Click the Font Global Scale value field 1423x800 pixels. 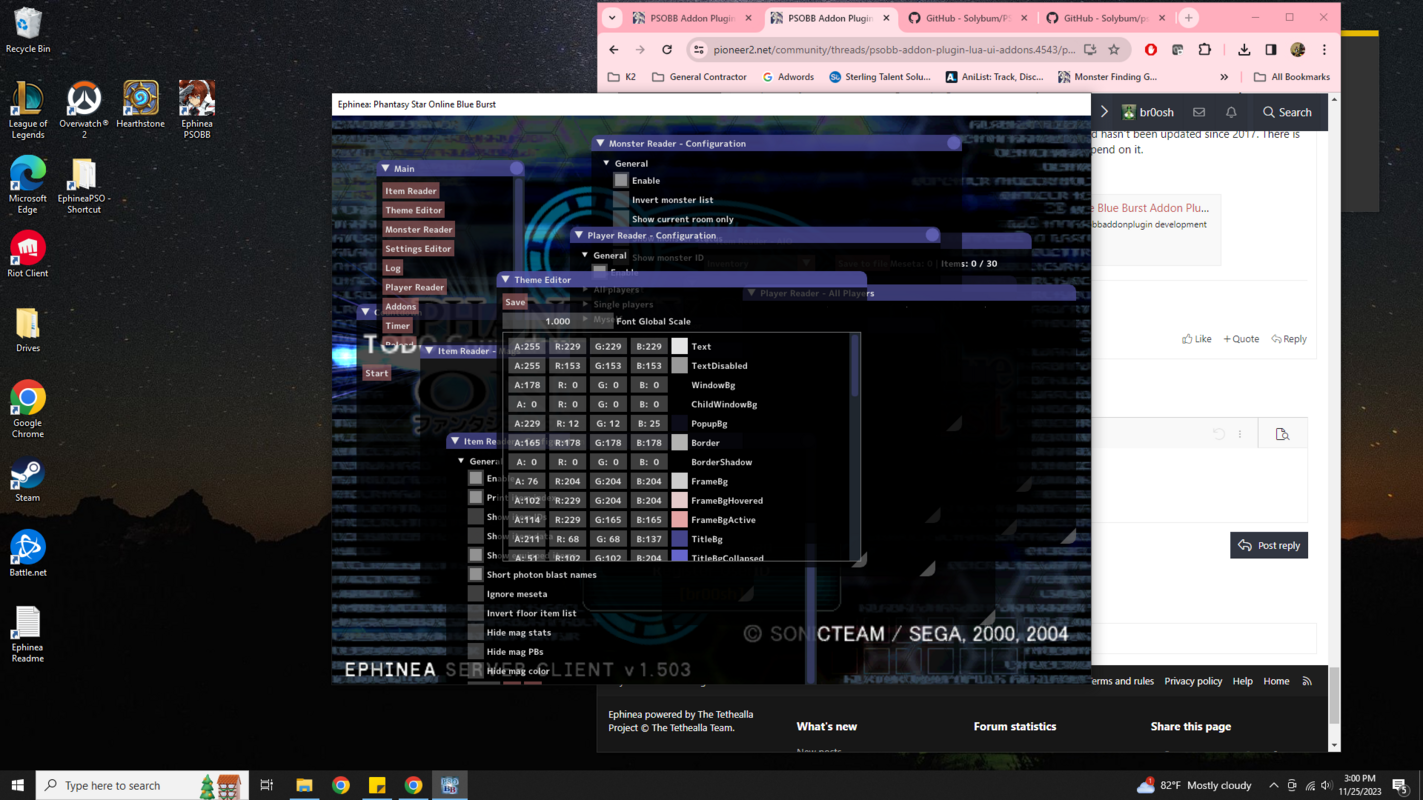coord(558,321)
